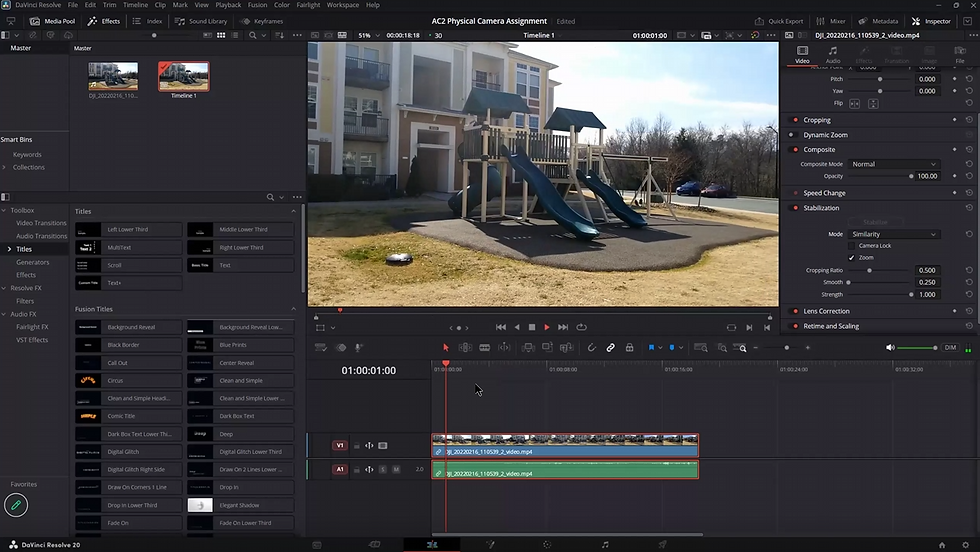
Task: Add a blue marker on the timeline
Action: [672, 348]
